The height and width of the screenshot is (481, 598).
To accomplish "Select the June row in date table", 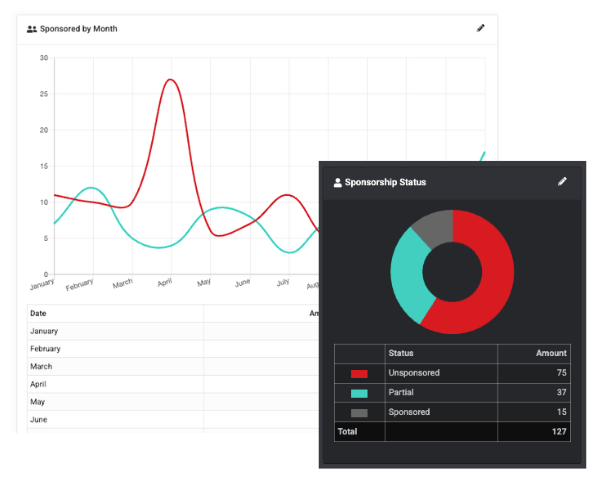I will [173, 420].
